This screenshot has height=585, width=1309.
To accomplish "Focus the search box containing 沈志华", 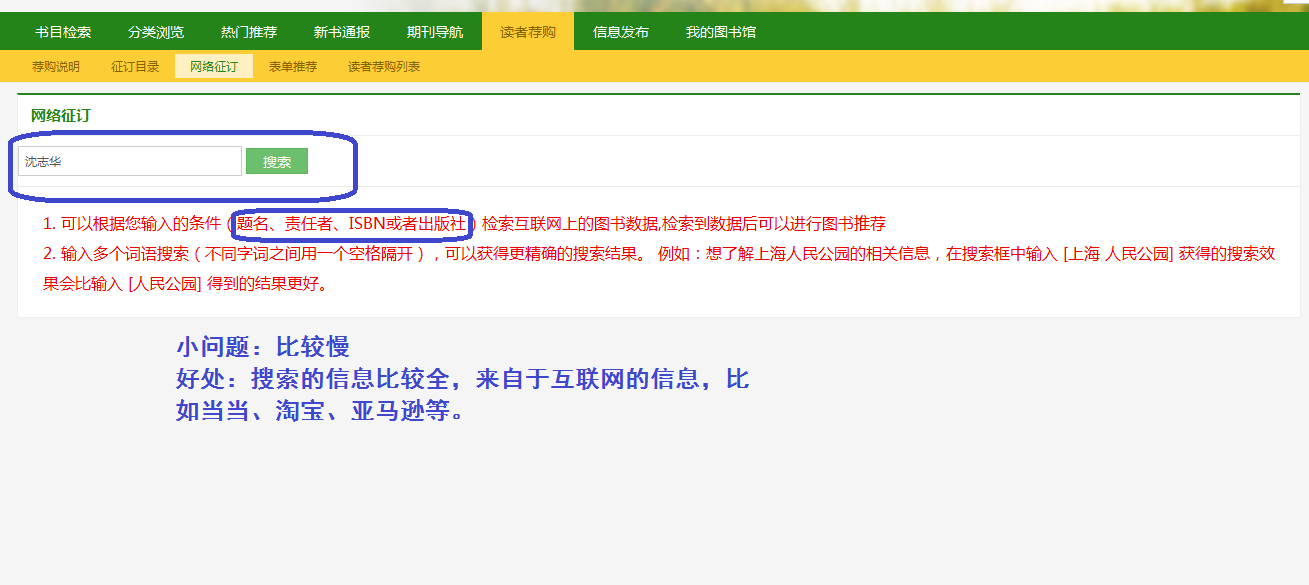I will coord(130,161).
